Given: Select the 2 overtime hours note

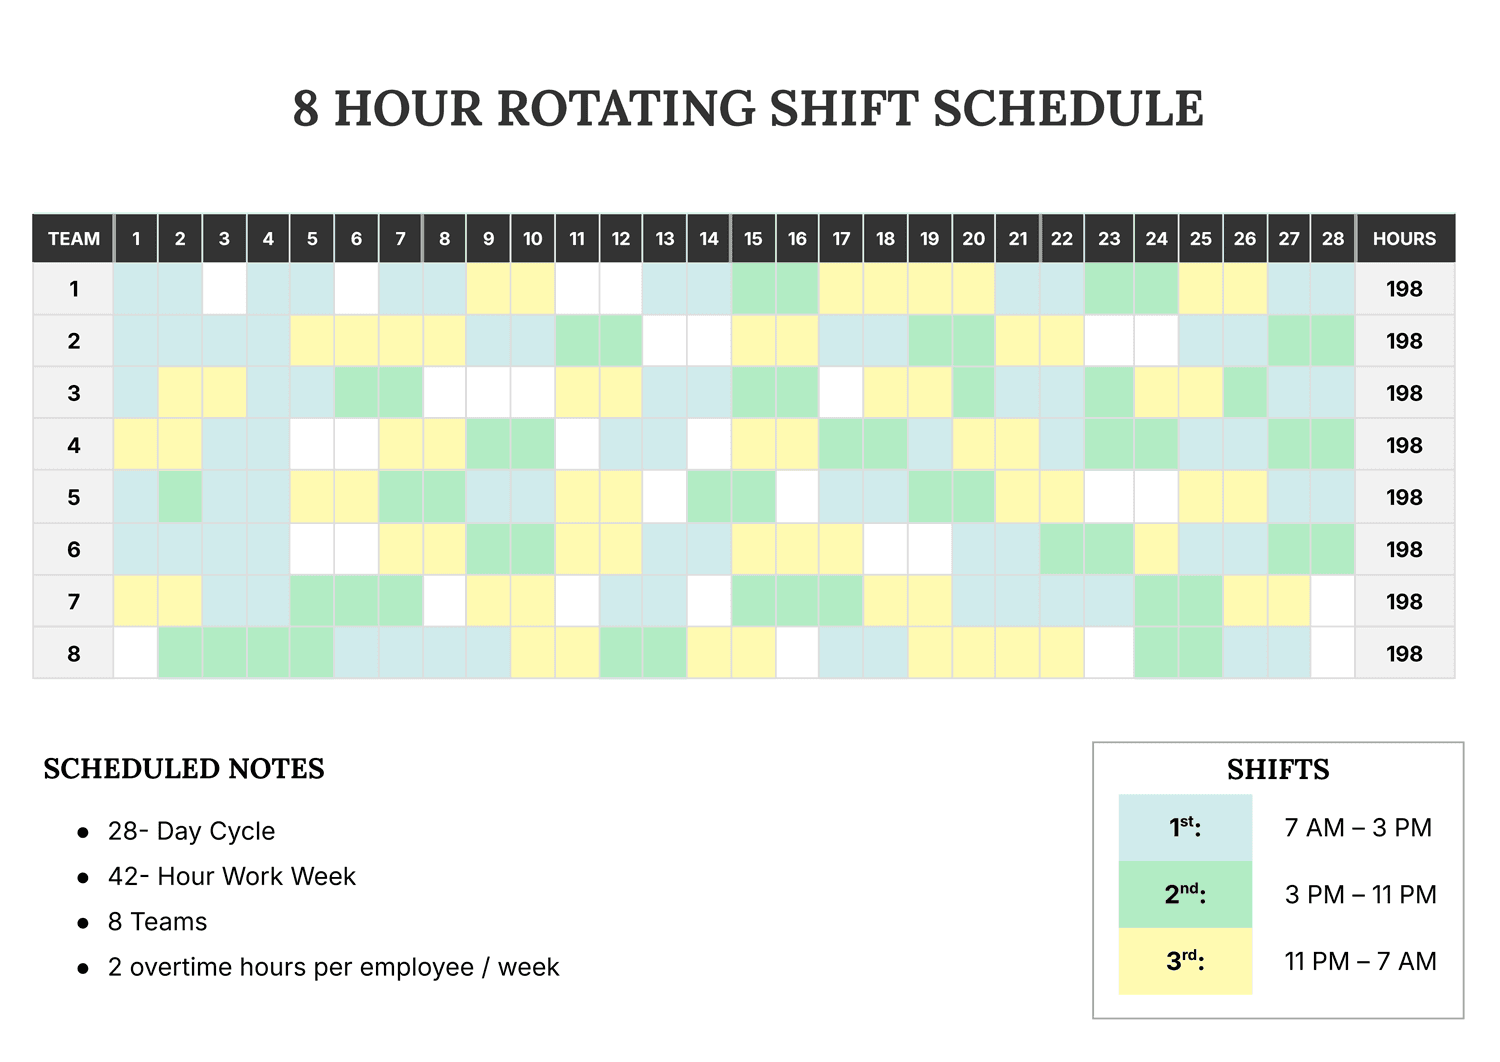Looking at the screenshot, I should point(334,967).
